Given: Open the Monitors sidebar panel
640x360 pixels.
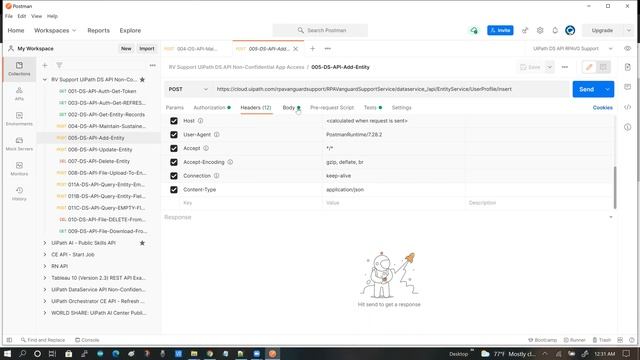Looking at the screenshot, I should [19, 168].
